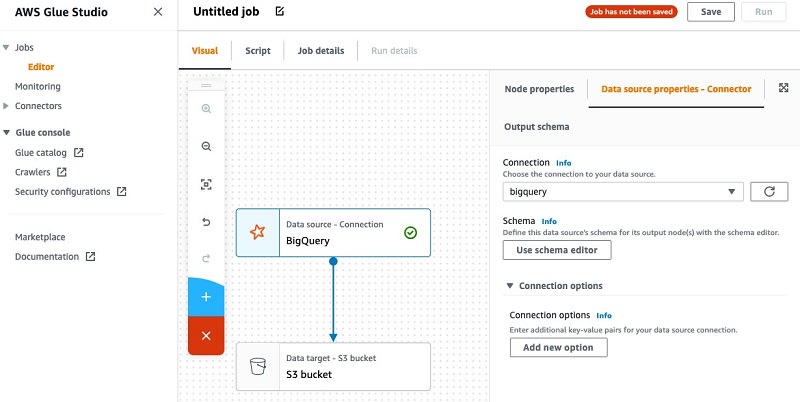Viewport: 800px width, 402px height.
Task: Open Documentation external link icon
Action: [x=90, y=256]
